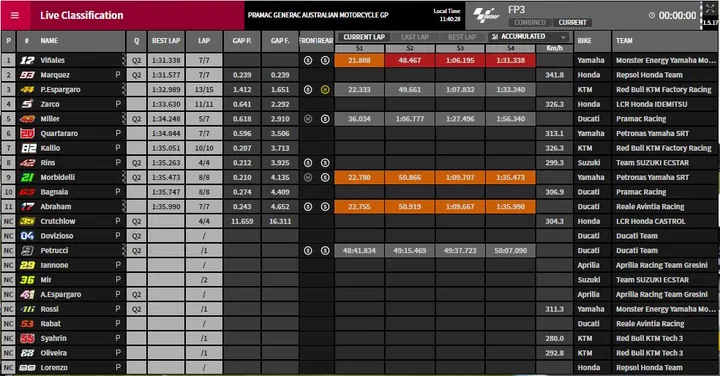Image resolution: width=720 pixels, height=376 pixels.
Task: Sort by the GAP P. column header
Action: [242, 41]
